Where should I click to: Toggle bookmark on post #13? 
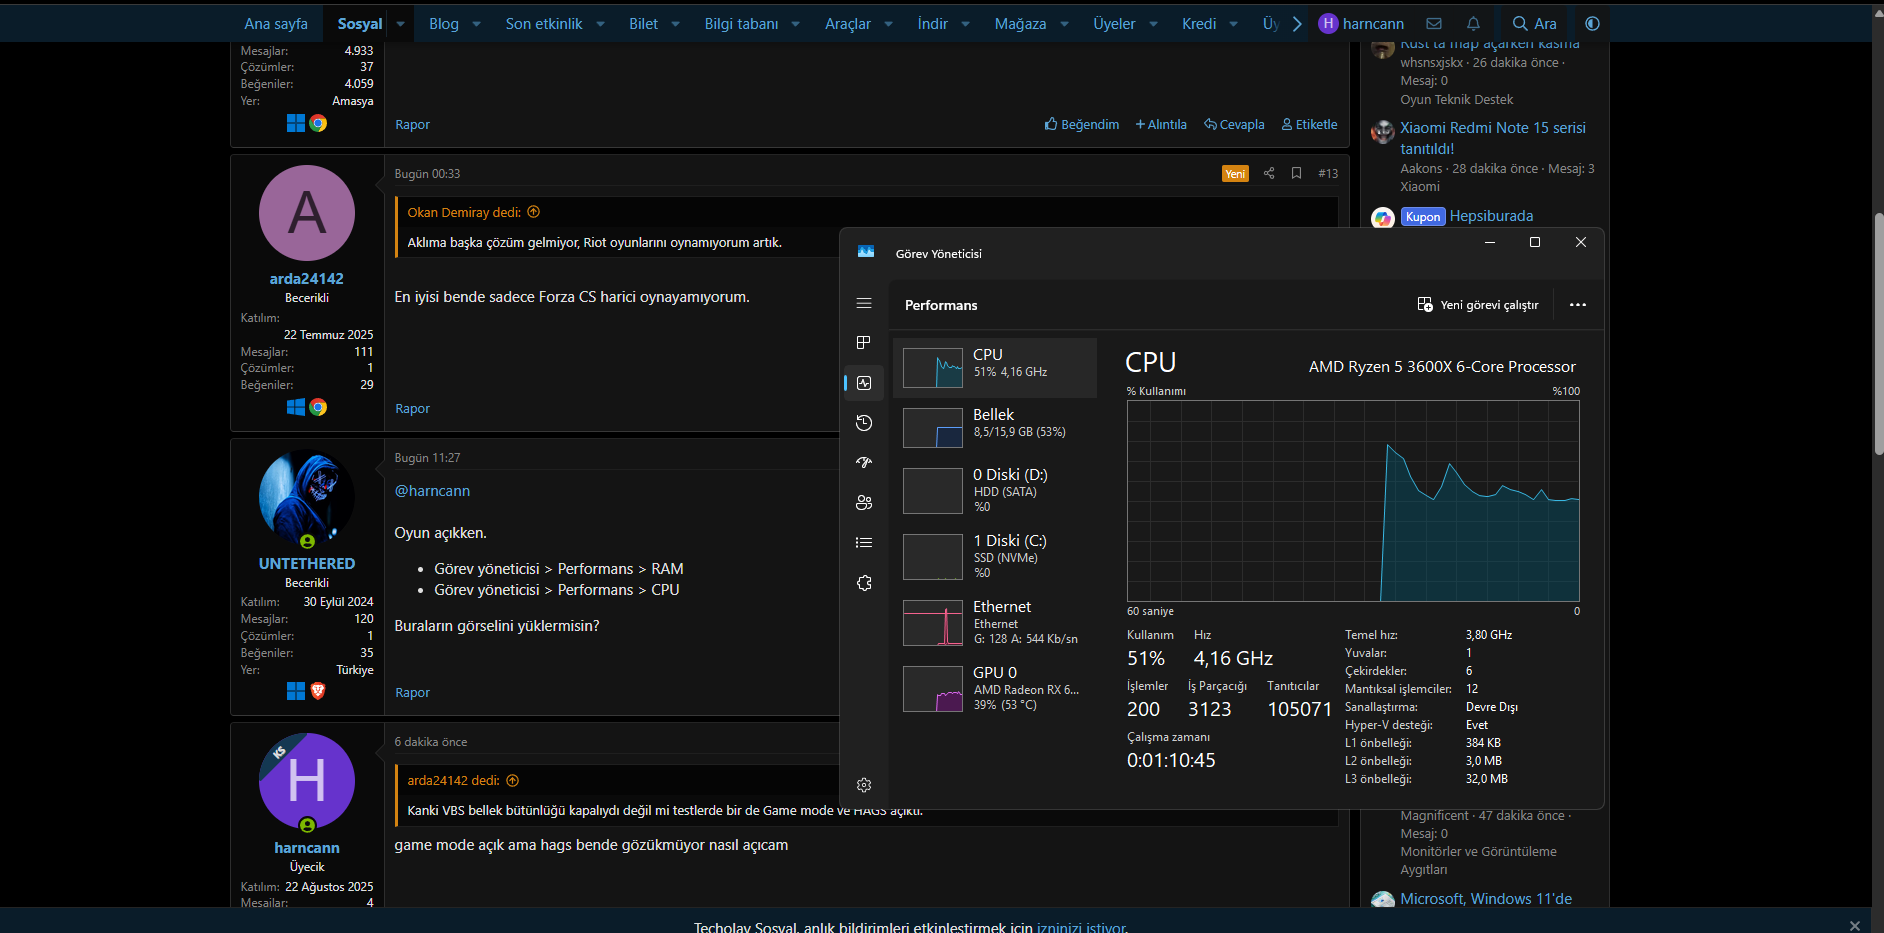coord(1296,173)
